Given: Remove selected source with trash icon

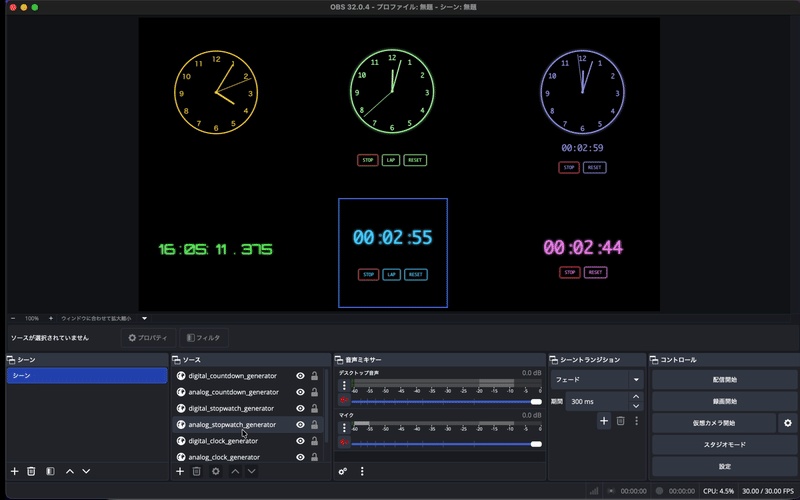Looking at the screenshot, I should [x=196, y=471].
